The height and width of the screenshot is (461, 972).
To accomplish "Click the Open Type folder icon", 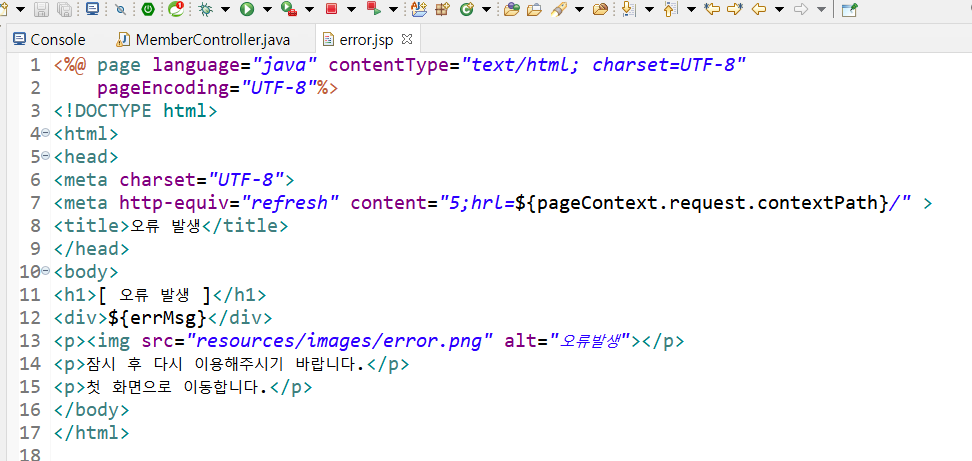I will (x=511, y=9).
